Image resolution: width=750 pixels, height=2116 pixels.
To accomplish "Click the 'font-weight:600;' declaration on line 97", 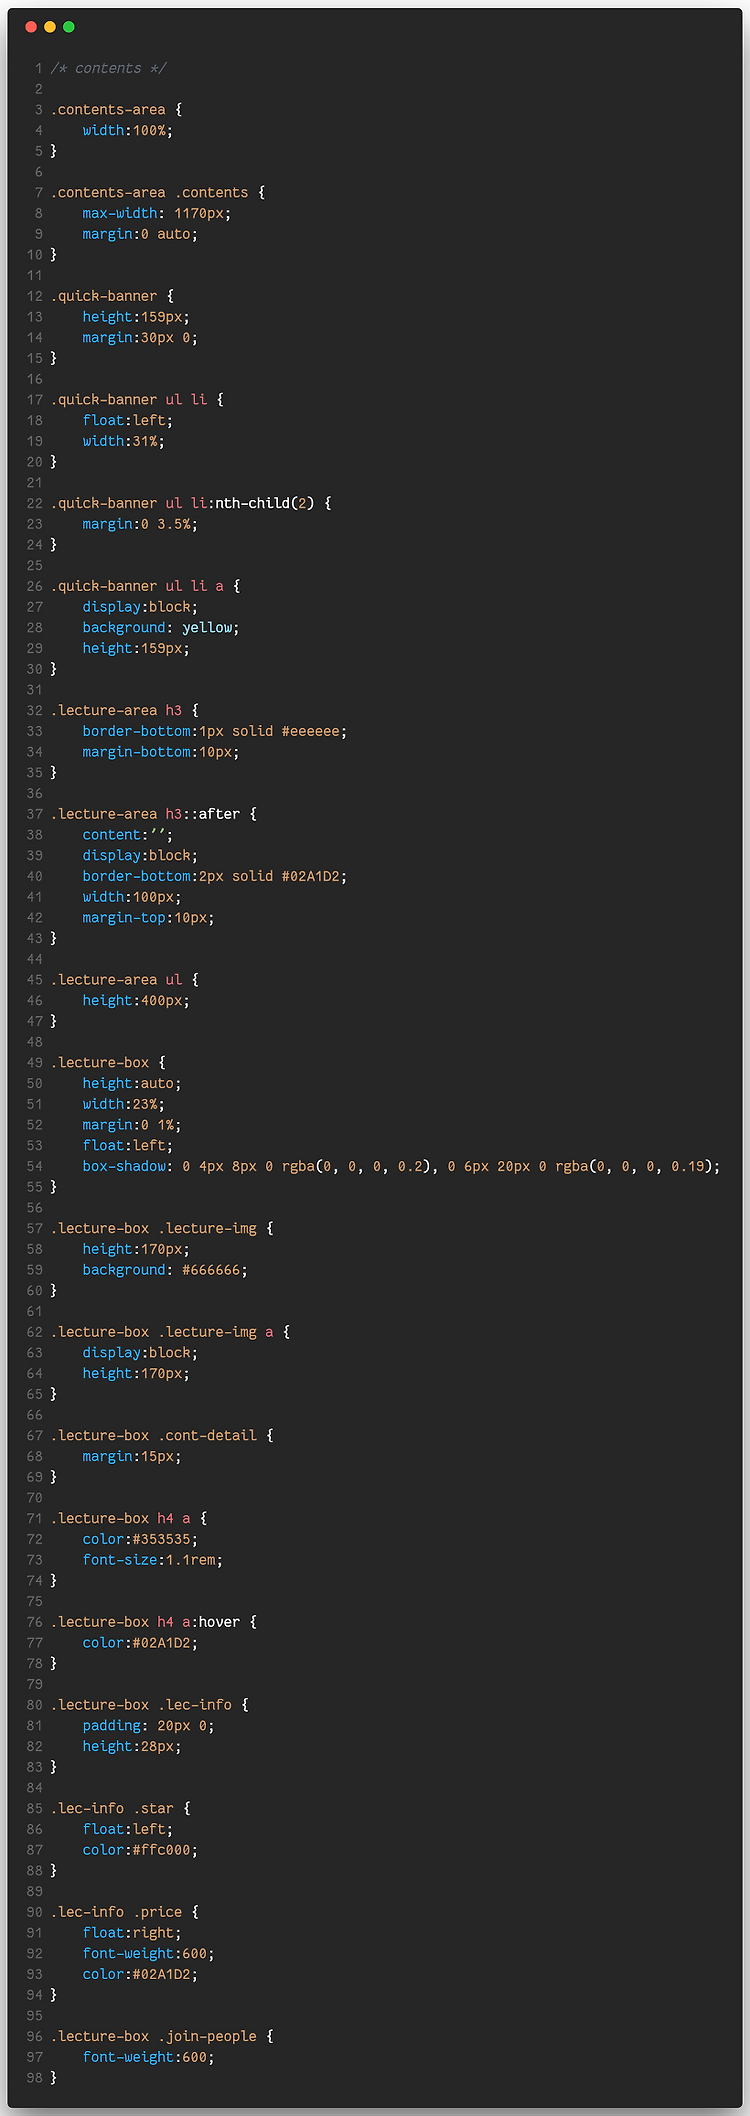I will click(149, 2057).
